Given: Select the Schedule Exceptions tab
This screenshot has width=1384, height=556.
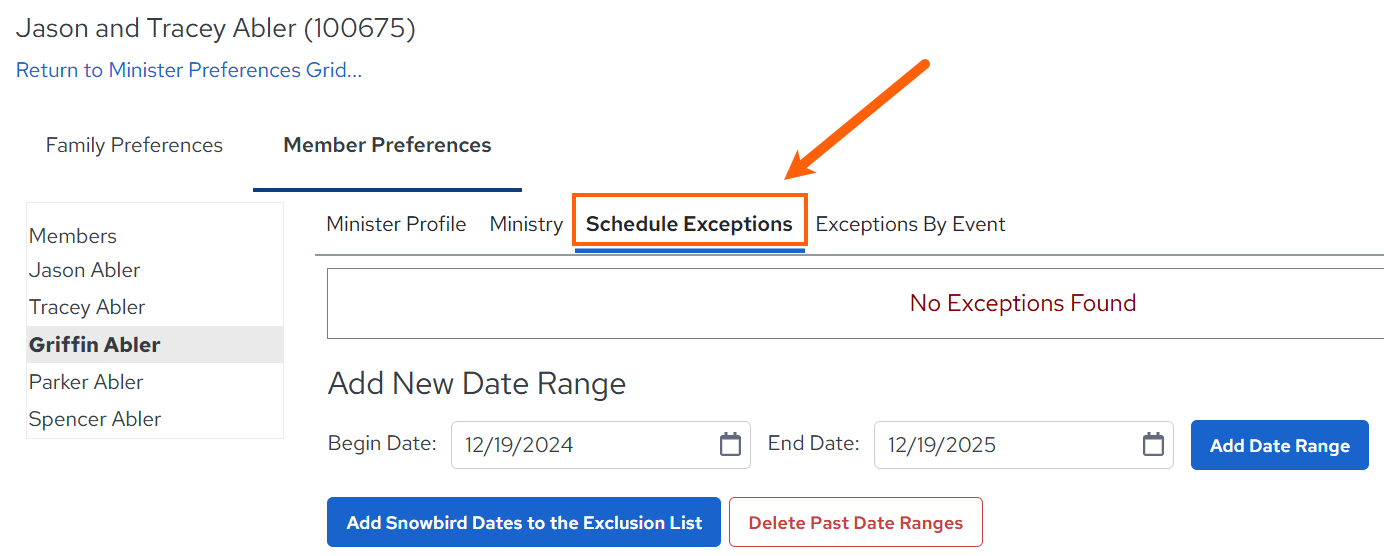Looking at the screenshot, I should tap(689, 224).
